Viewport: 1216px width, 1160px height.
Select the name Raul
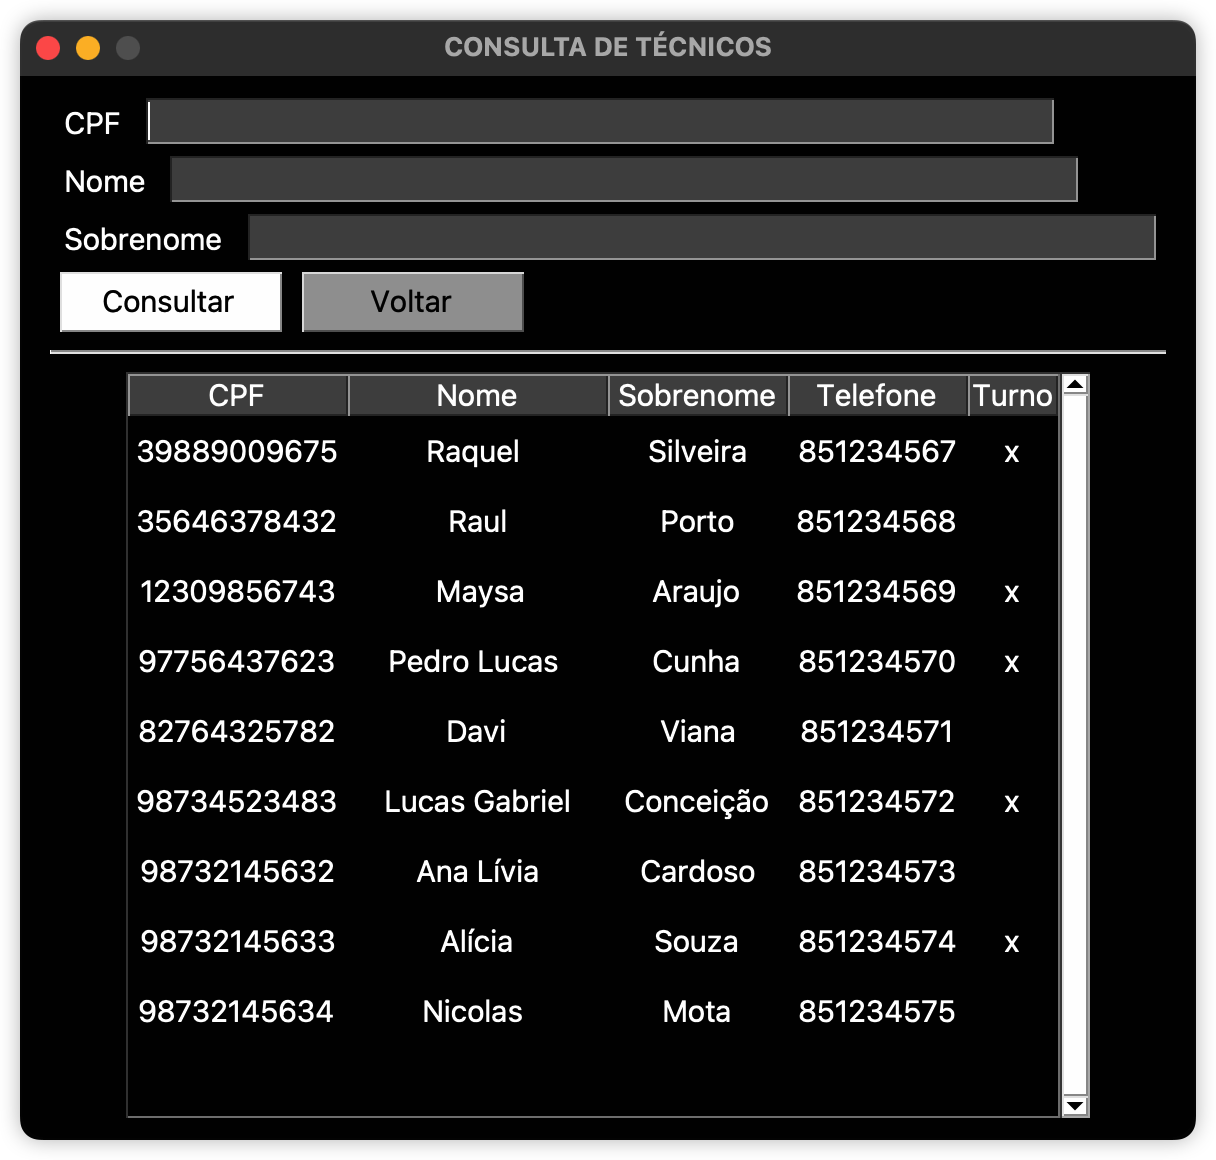[478, 522]
